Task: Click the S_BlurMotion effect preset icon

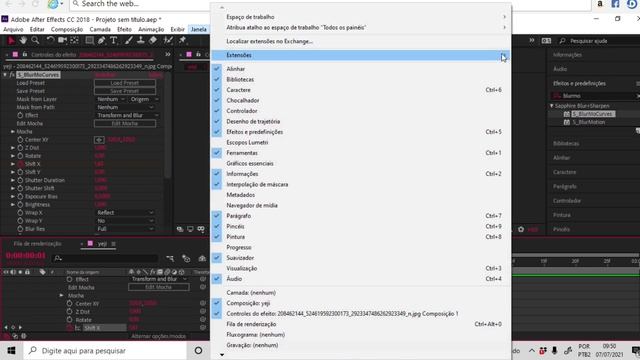Action: click(567, 122)
